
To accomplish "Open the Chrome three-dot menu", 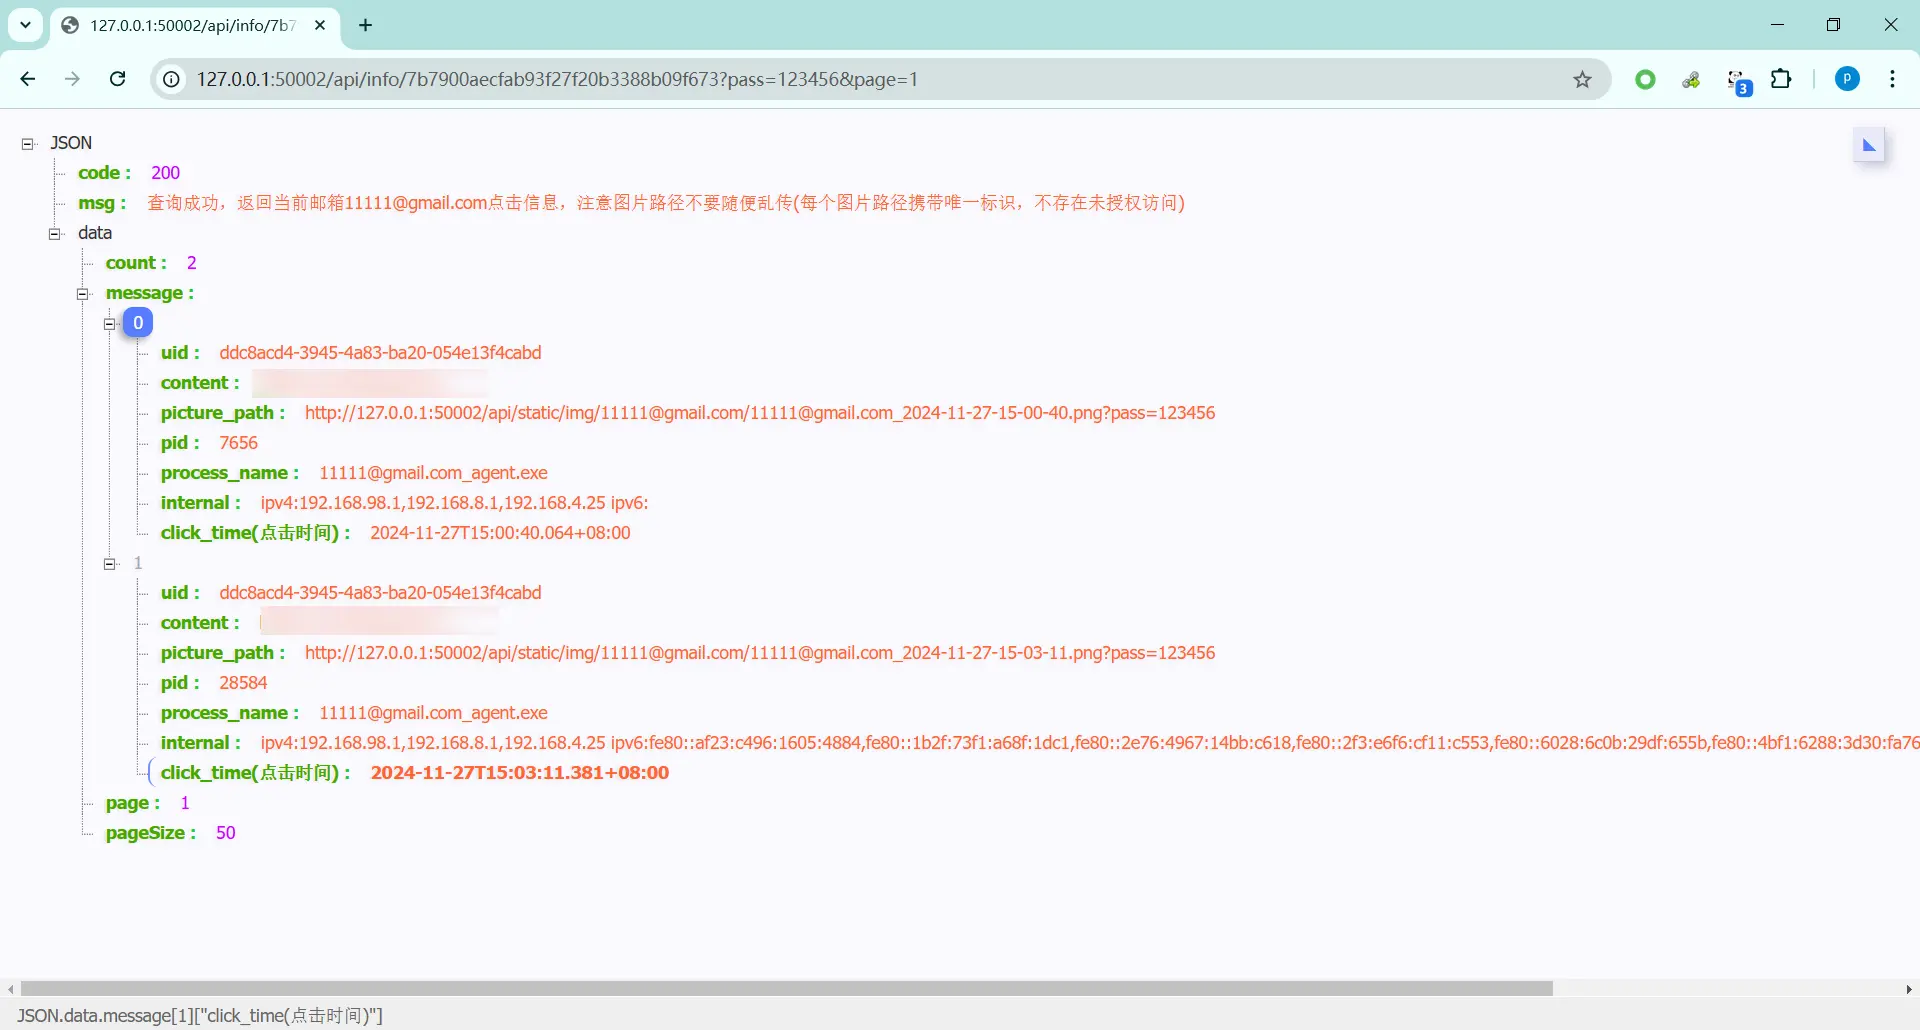I will (x=1892, y=79).
